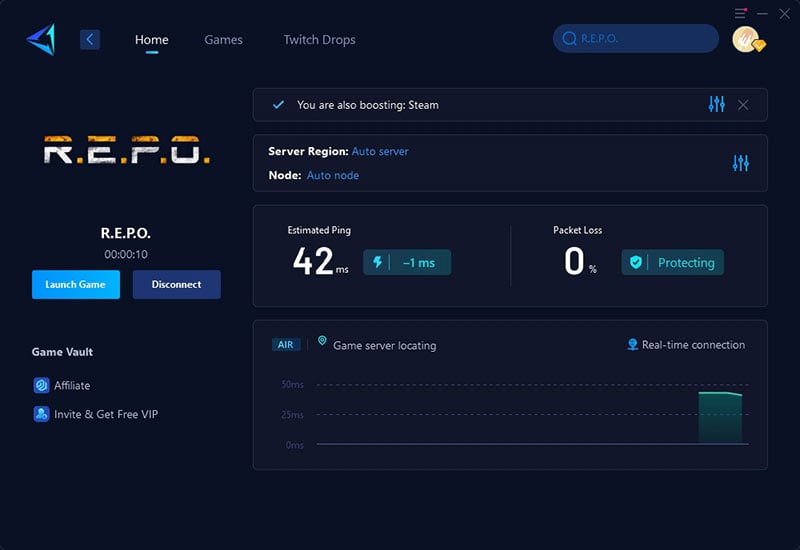Select the Auto server link
800x550 pixels.
380,151
